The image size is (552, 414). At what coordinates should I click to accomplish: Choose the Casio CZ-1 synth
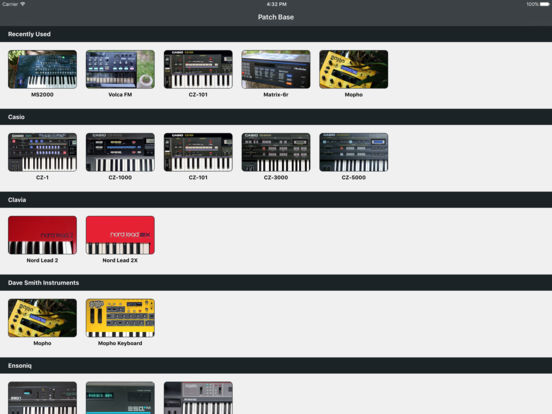pos(42,152)
